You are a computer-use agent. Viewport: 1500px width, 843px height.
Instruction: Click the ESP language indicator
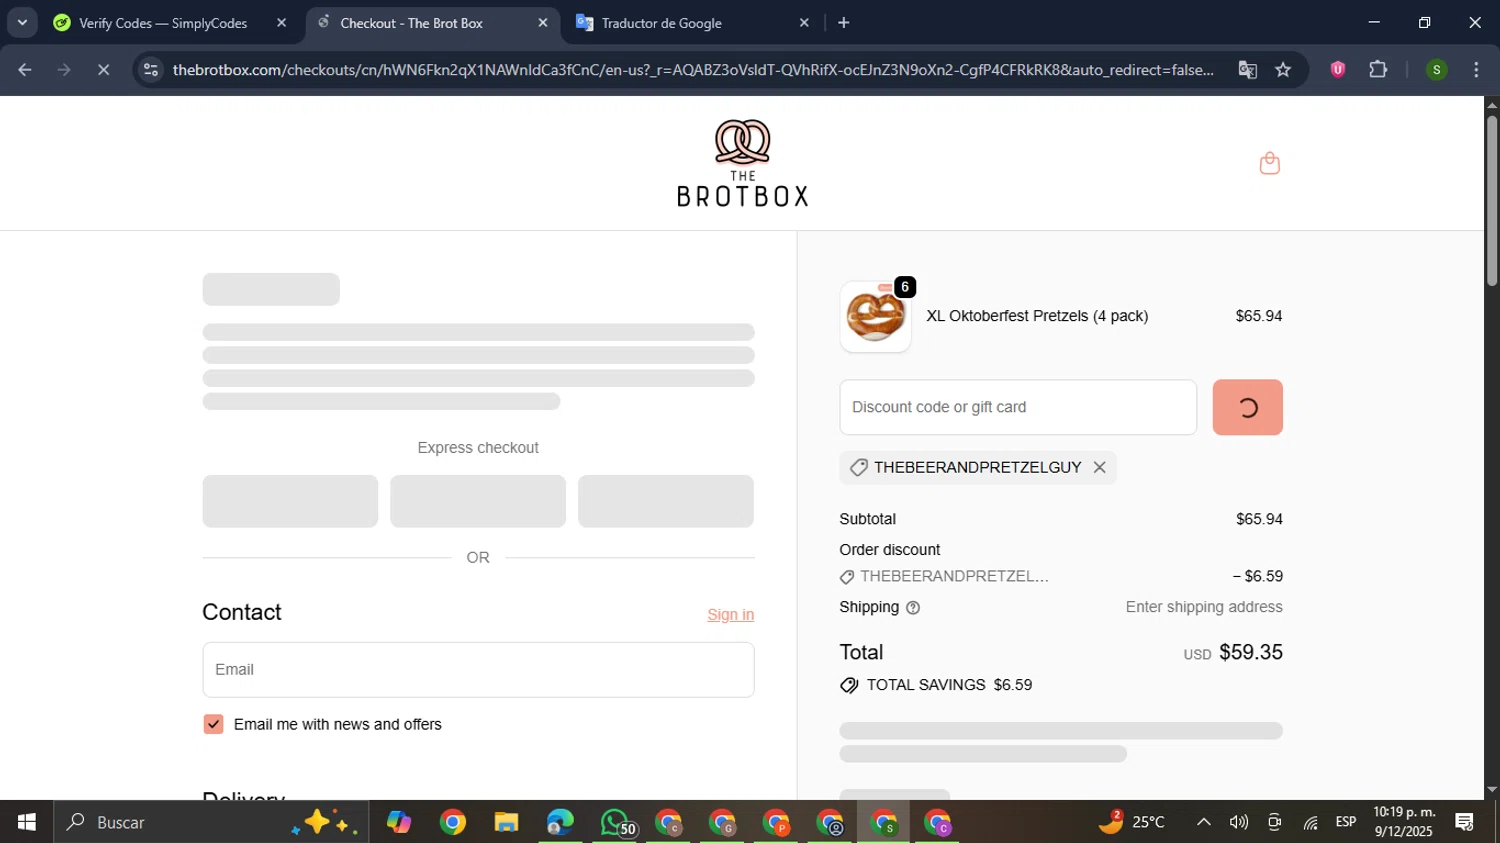[x=1346, y=822]
